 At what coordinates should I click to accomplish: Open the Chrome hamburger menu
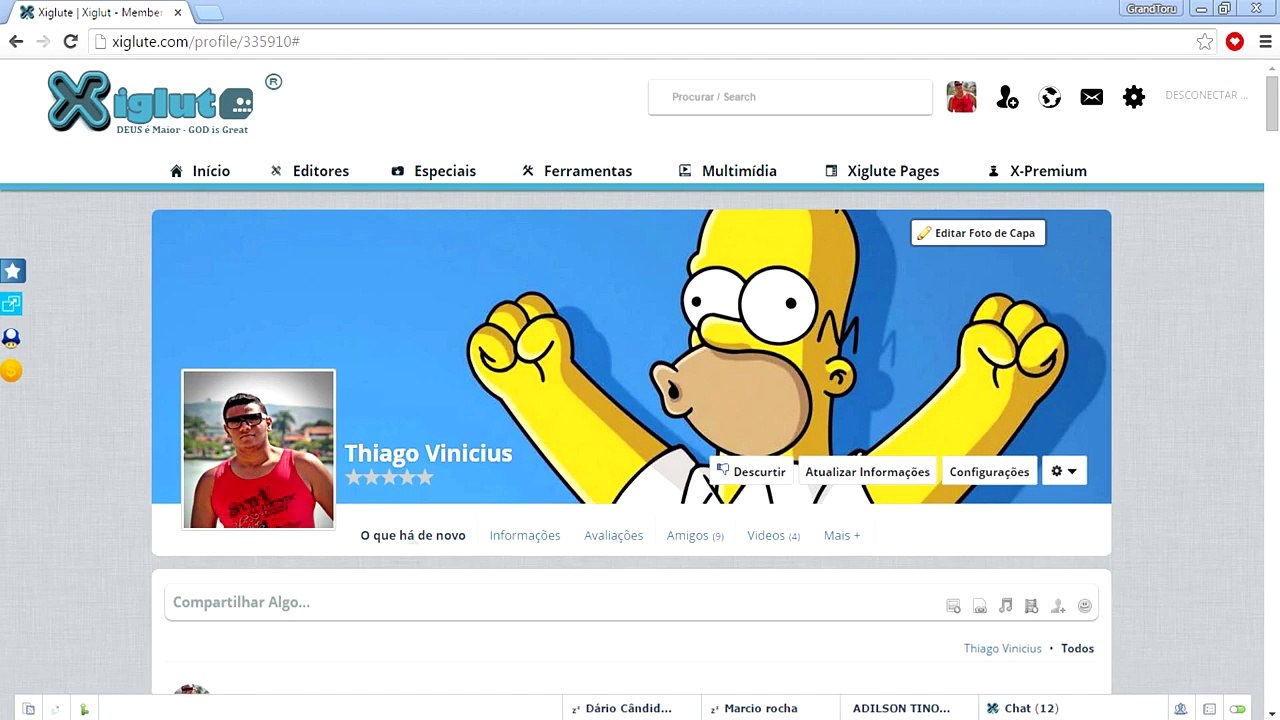click(x=1265, y=42)
